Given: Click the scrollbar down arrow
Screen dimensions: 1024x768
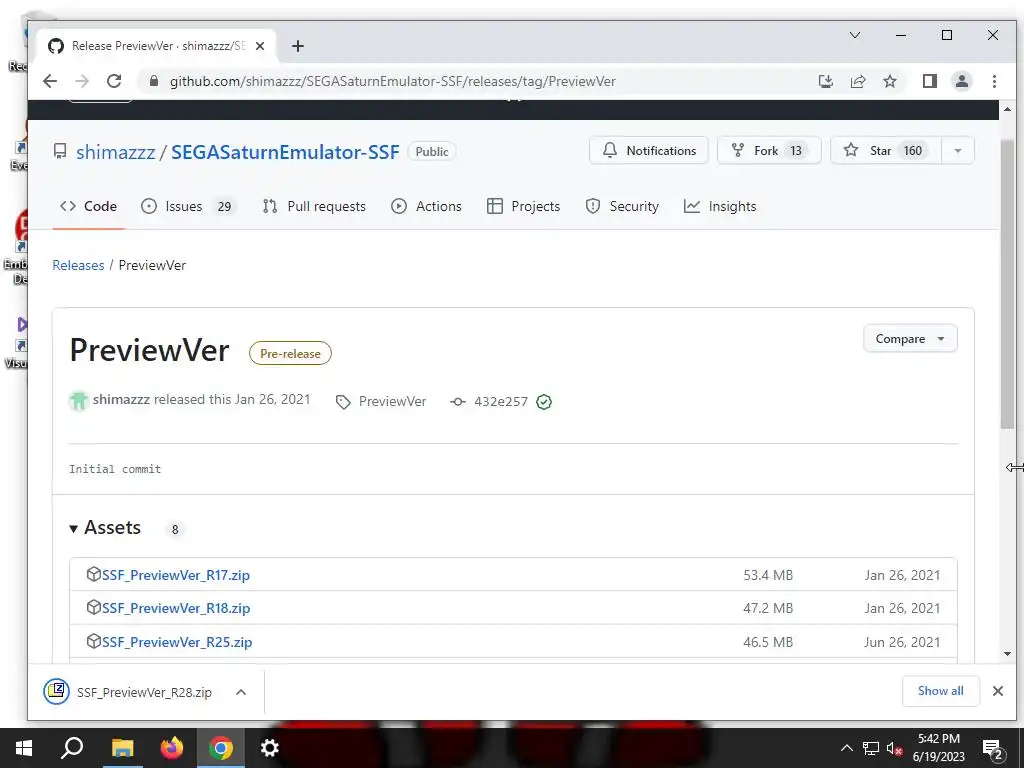Looking at the screenshot, I should point(1007,654).
